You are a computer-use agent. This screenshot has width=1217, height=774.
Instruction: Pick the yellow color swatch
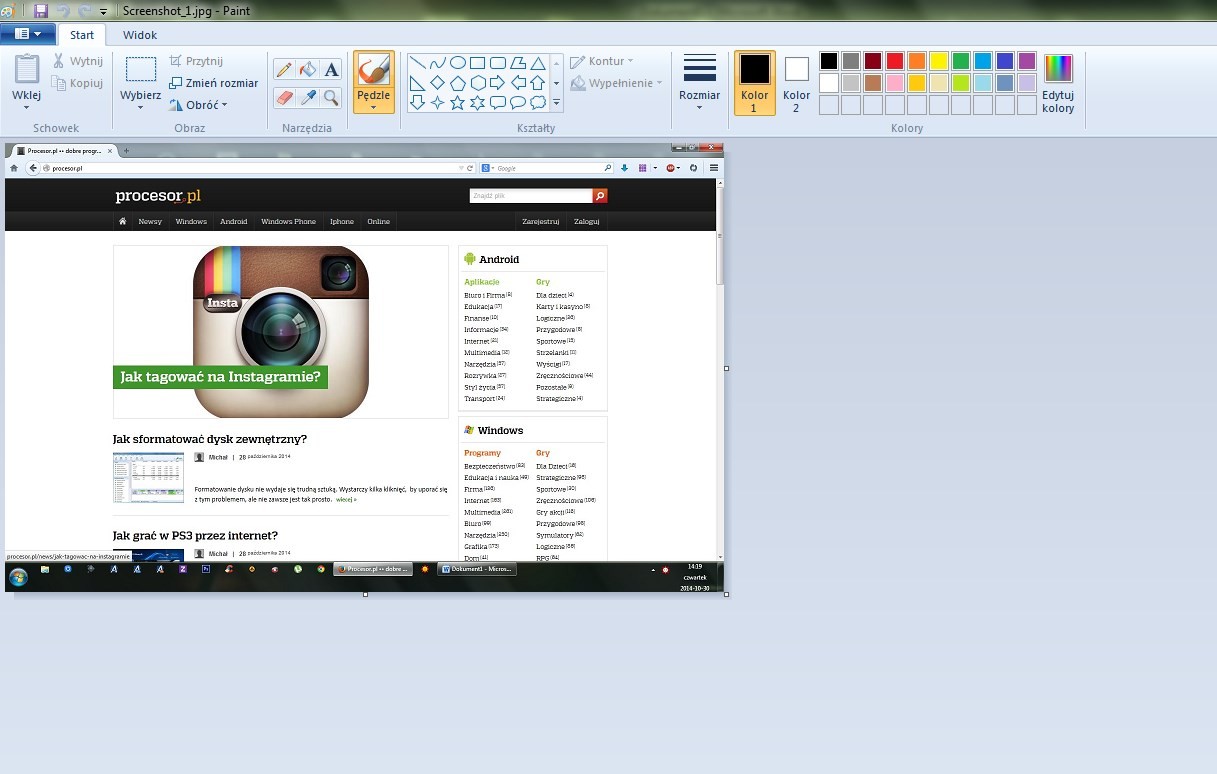point(939,61)
